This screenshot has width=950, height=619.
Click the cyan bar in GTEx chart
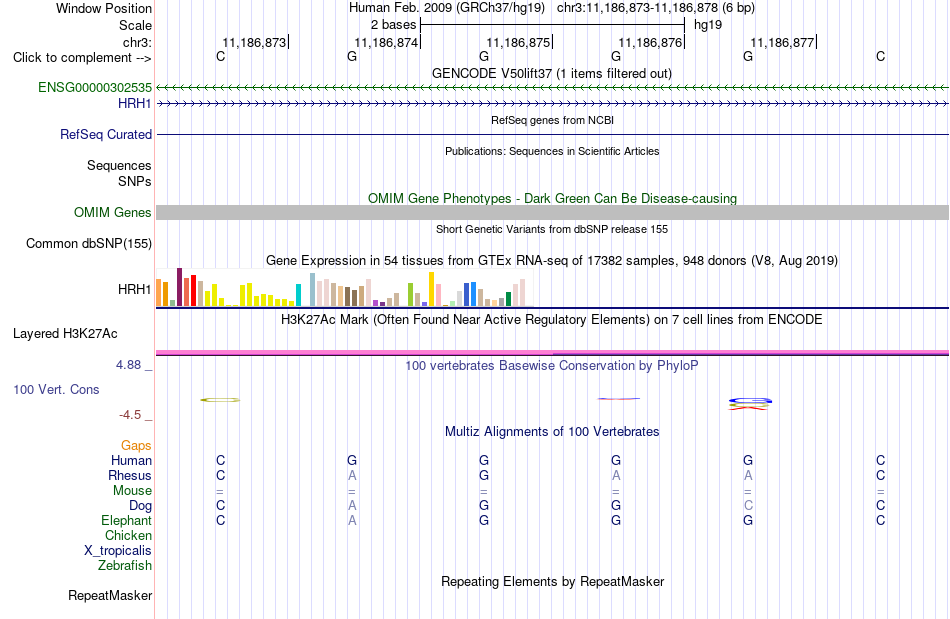[x=298, y=295]
